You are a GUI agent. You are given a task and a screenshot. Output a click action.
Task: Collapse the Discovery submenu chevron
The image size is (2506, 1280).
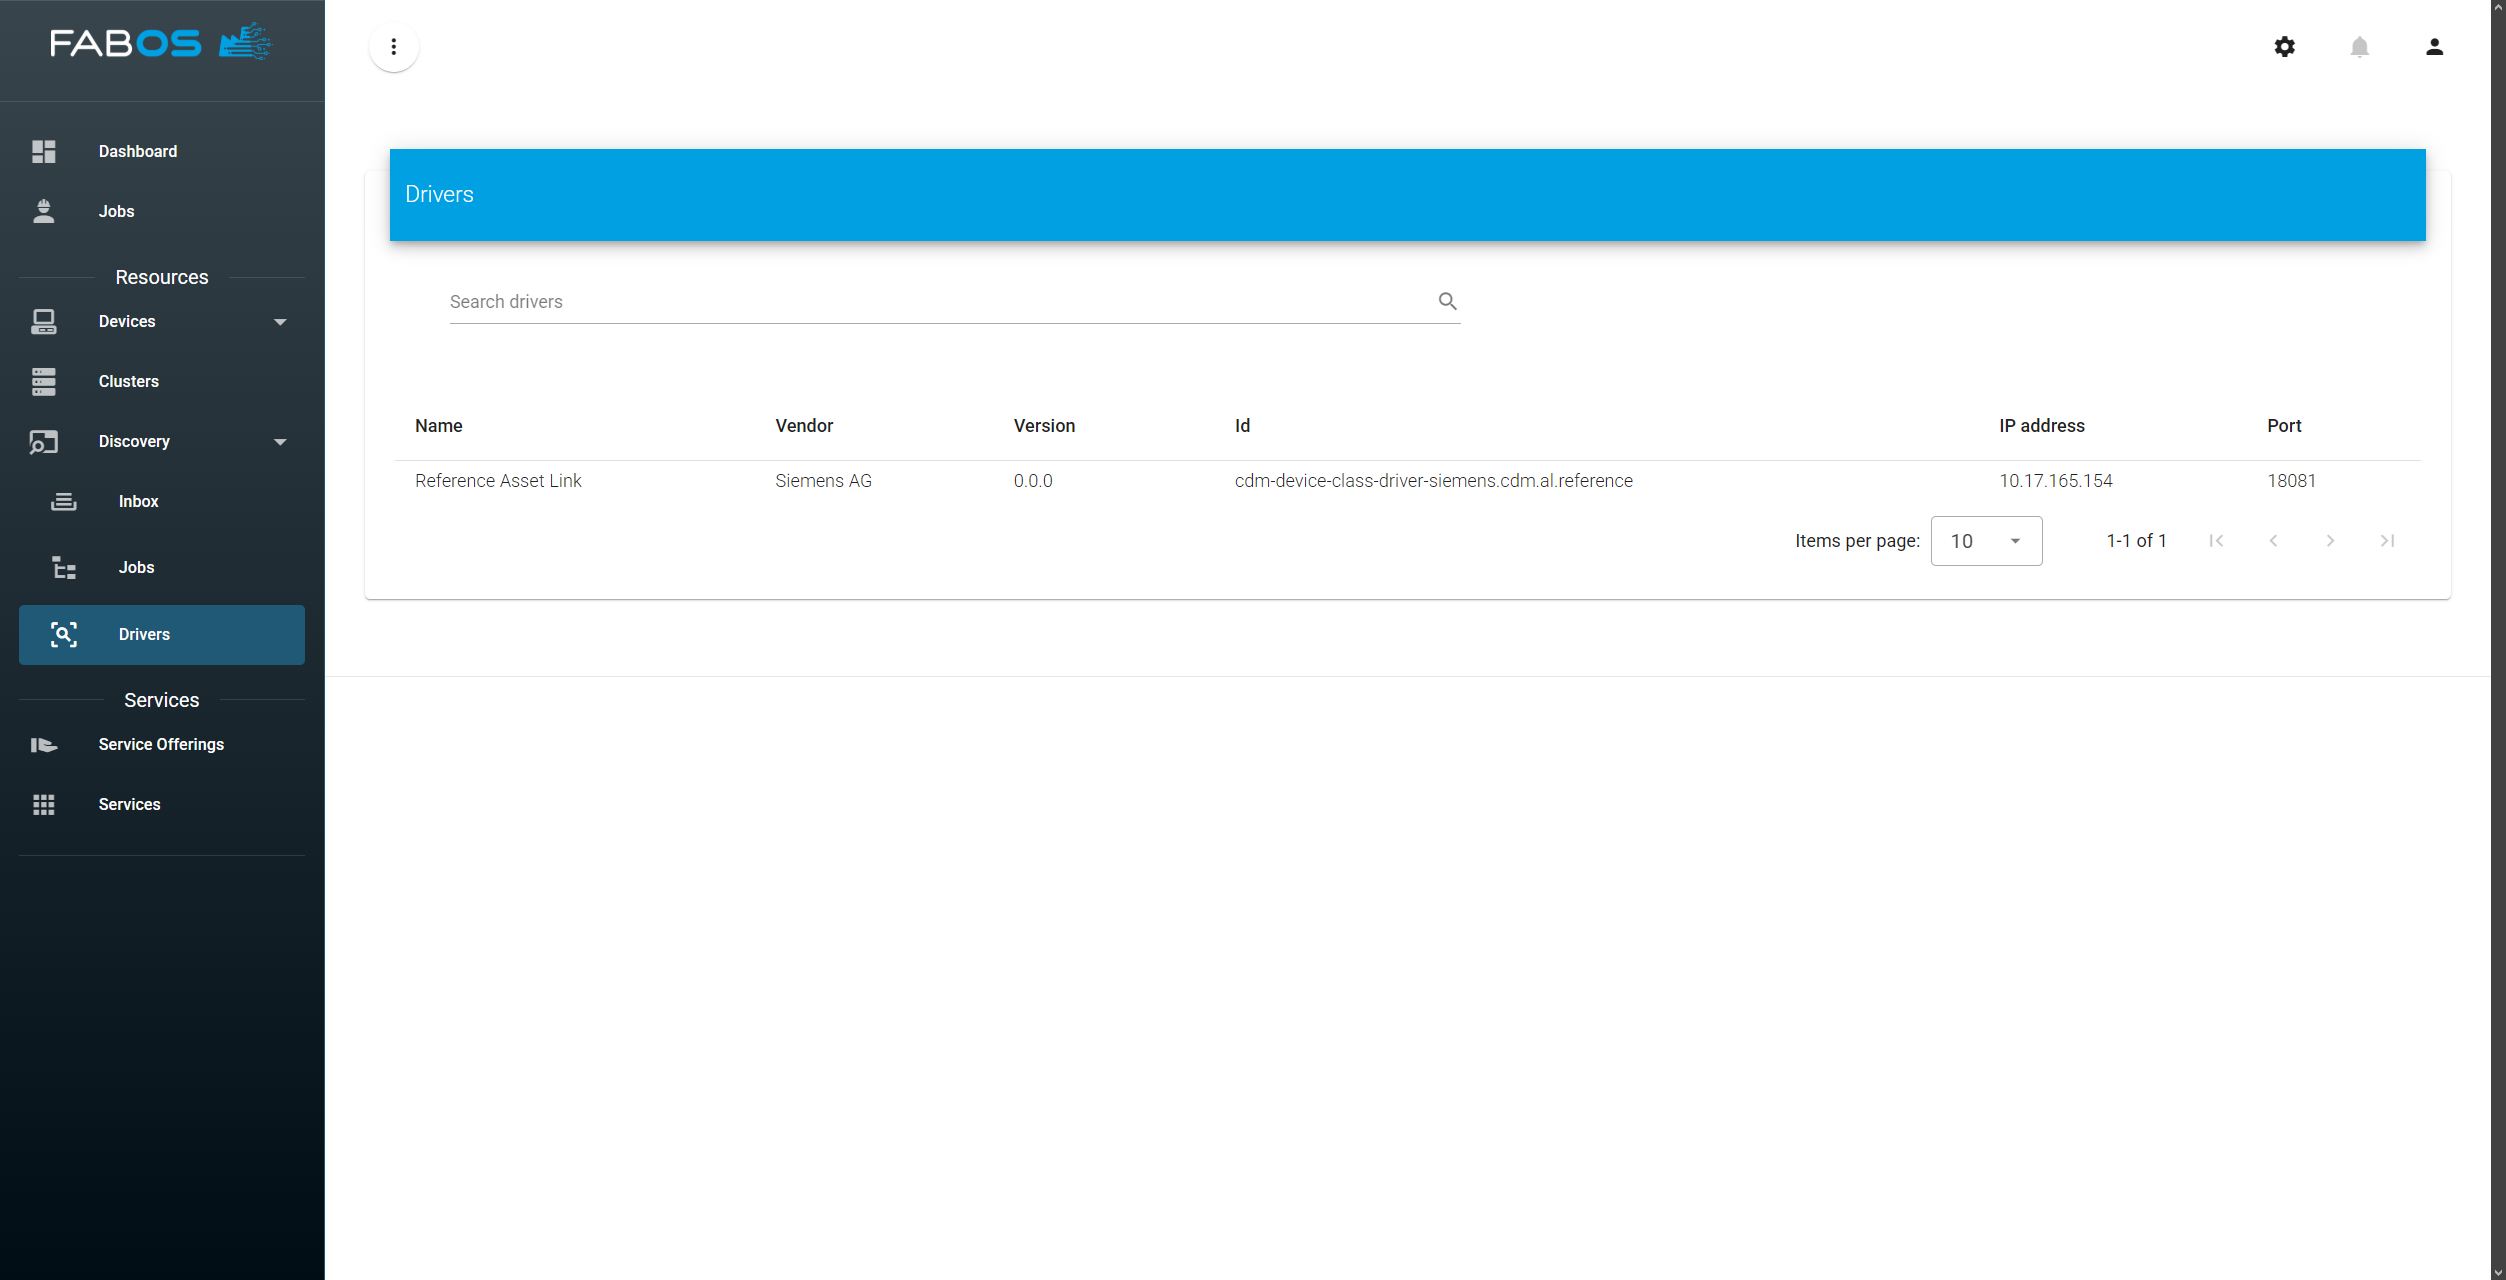click(x=281, y=441)
